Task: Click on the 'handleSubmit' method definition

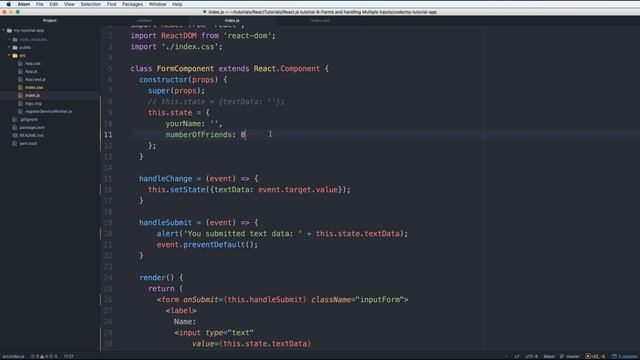Action: (x=165, y=223)
